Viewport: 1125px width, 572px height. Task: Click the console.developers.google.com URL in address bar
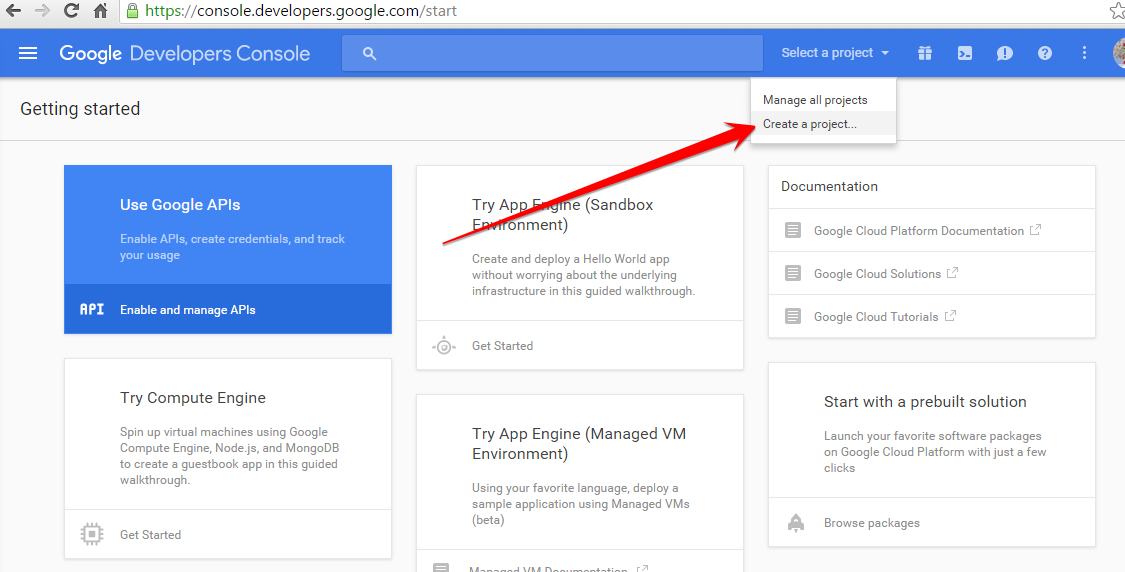click(301, 11)
